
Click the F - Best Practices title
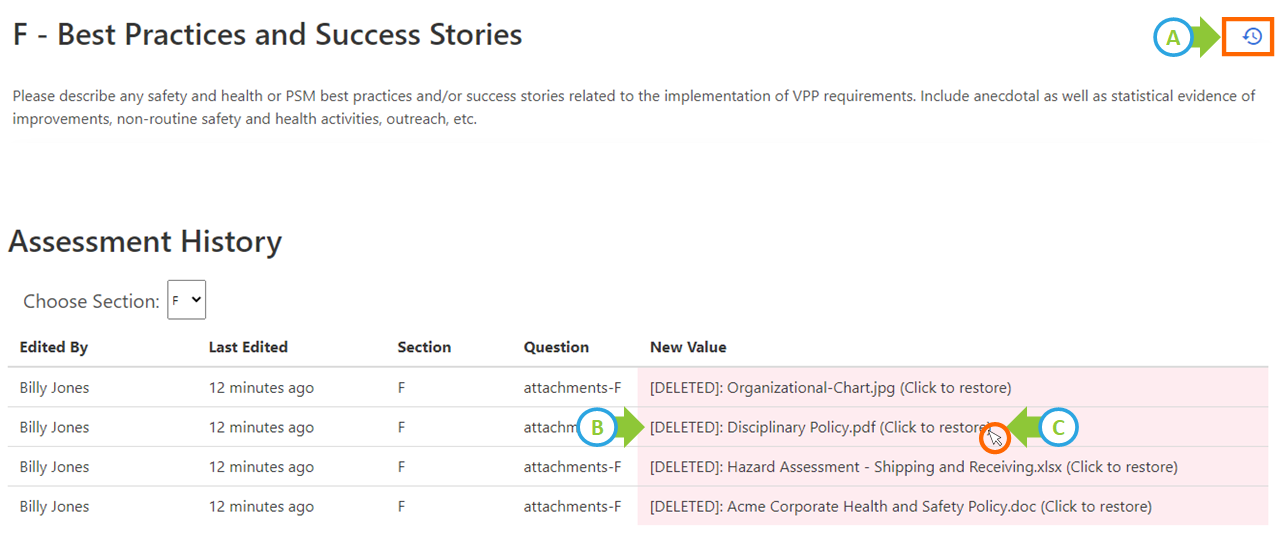(267, 35)
